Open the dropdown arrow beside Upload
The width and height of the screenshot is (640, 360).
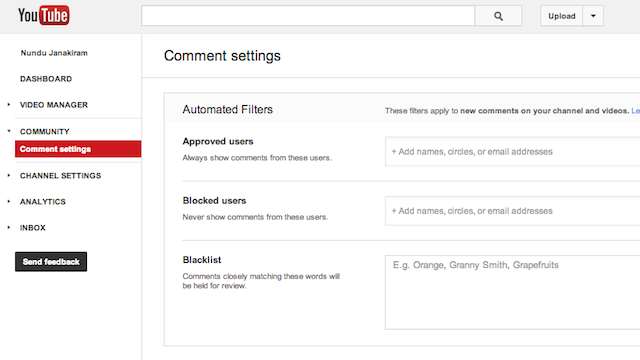tap(593, 16)
